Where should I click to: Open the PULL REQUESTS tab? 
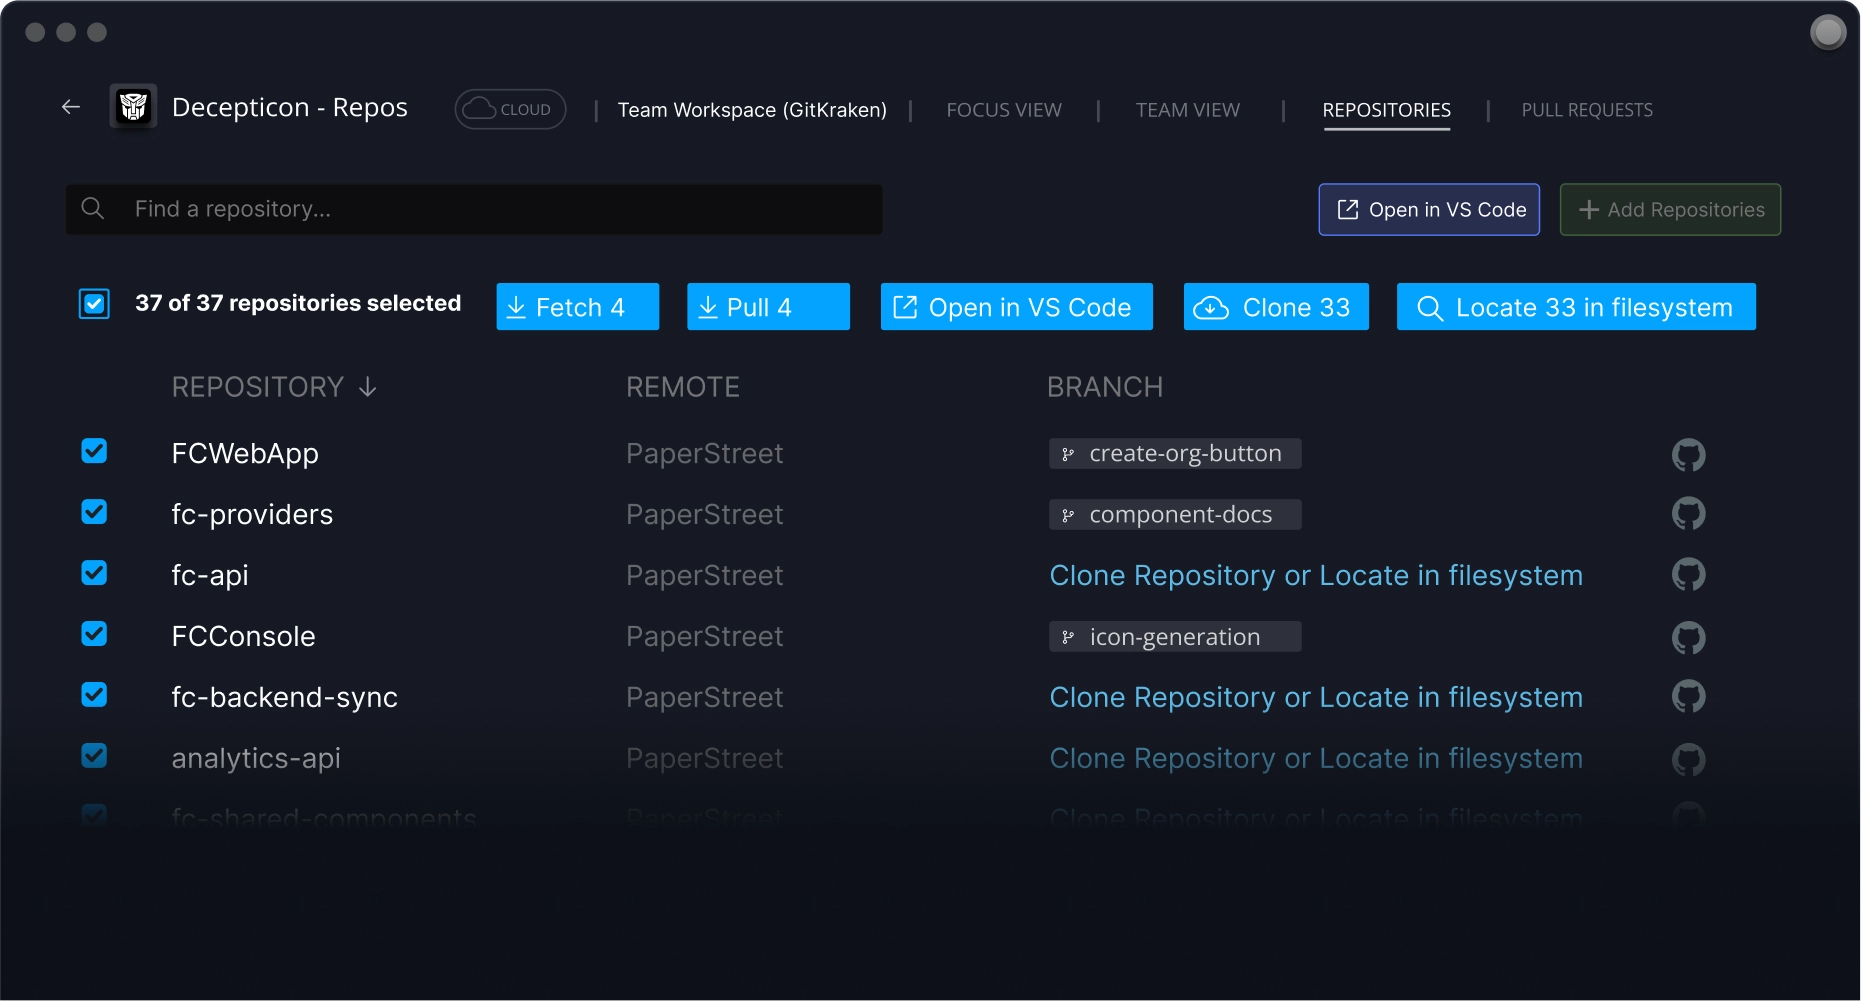click(1587, 110)
